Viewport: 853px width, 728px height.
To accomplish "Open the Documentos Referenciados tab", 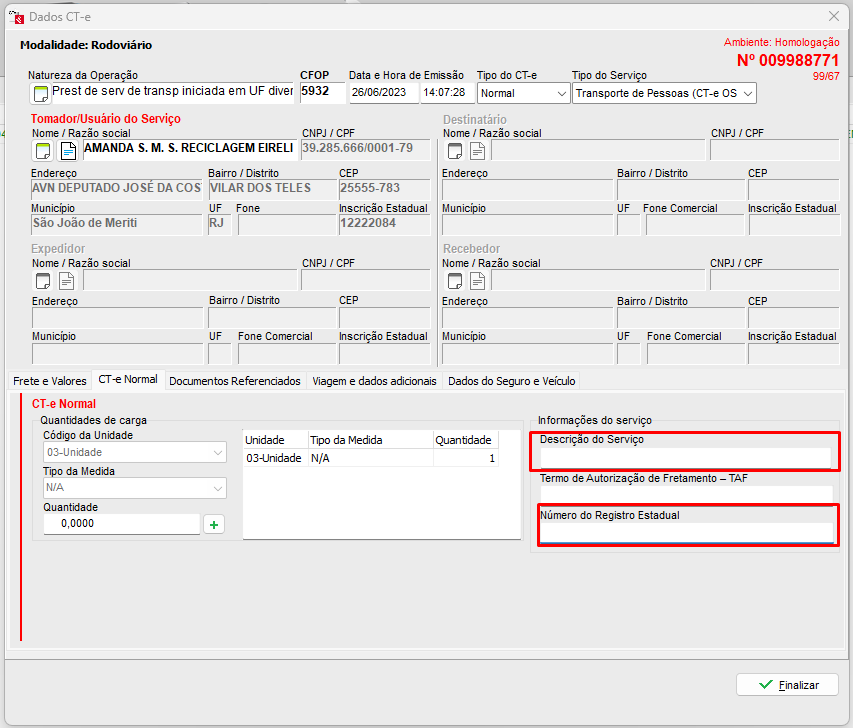I will [x=235, y=381].
